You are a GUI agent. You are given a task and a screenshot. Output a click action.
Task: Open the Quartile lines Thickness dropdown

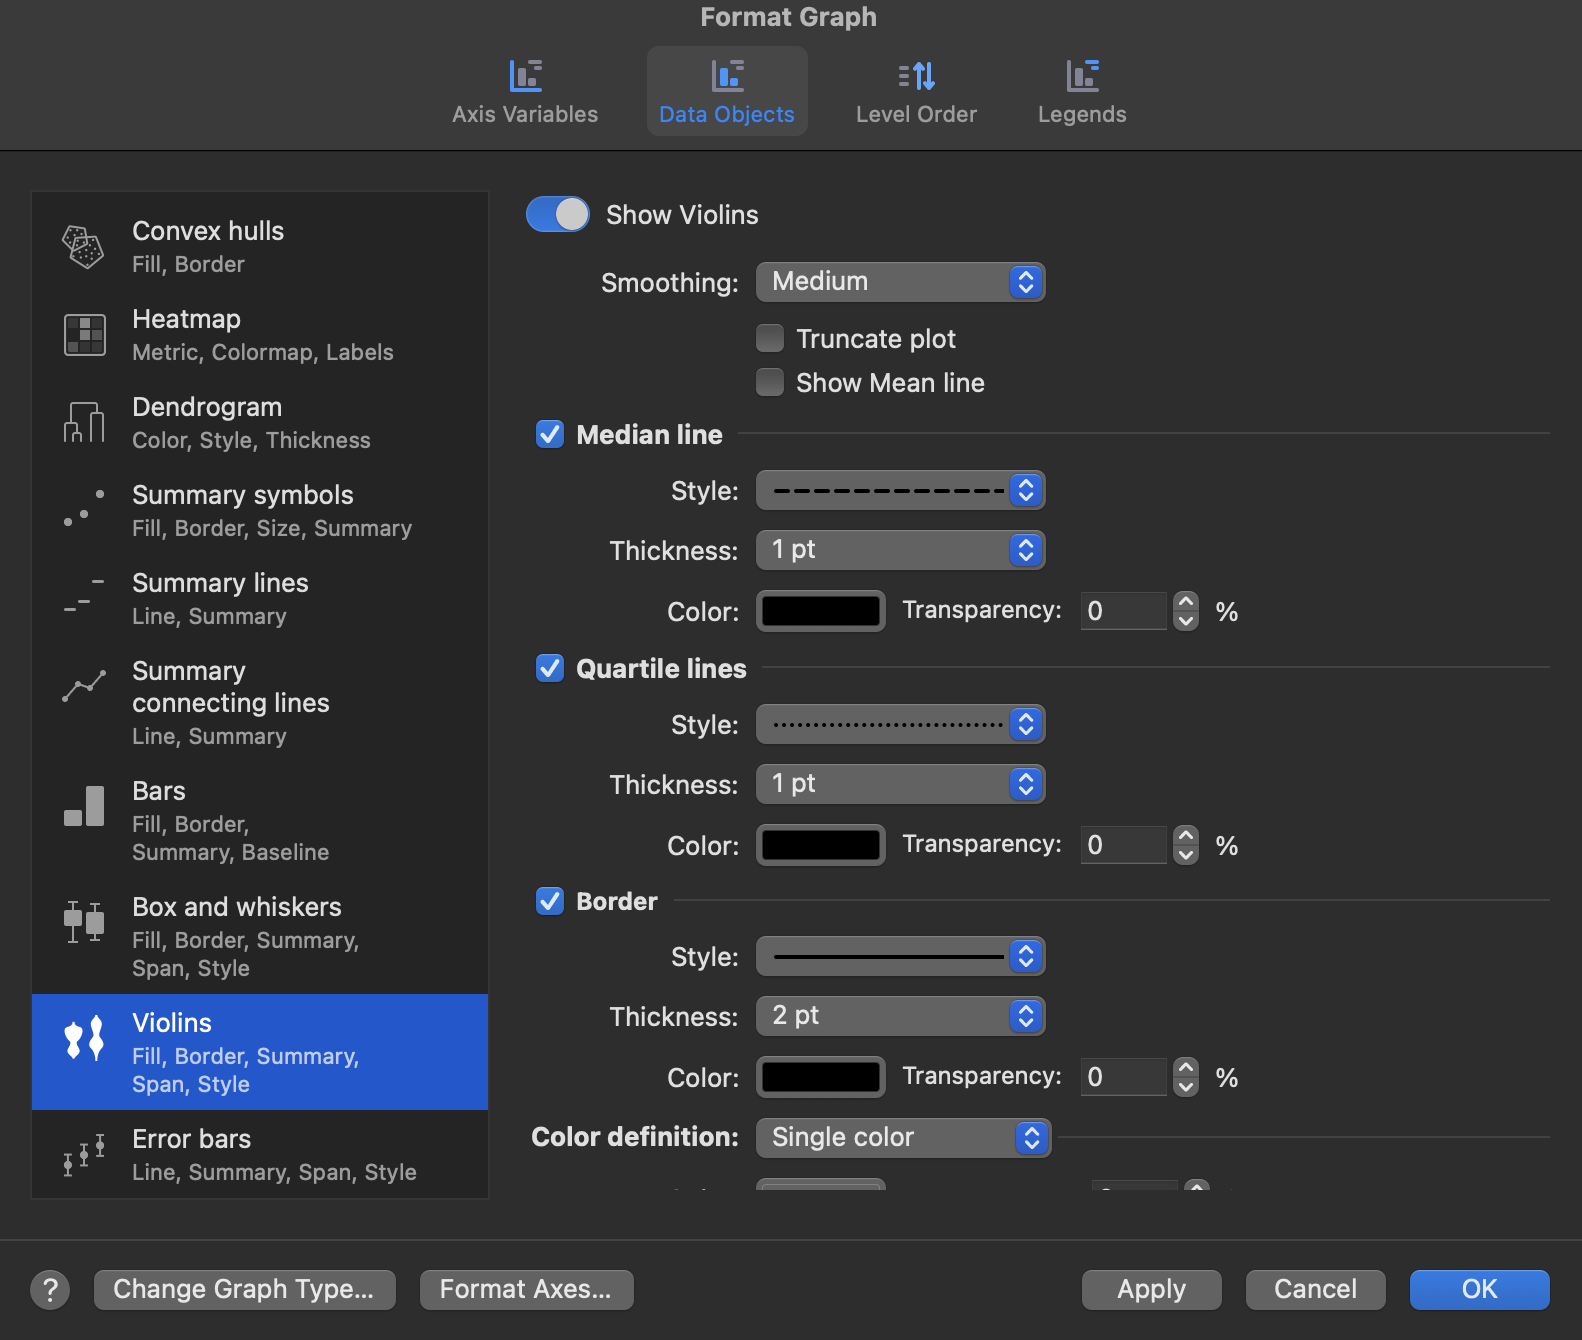point(901,784)
